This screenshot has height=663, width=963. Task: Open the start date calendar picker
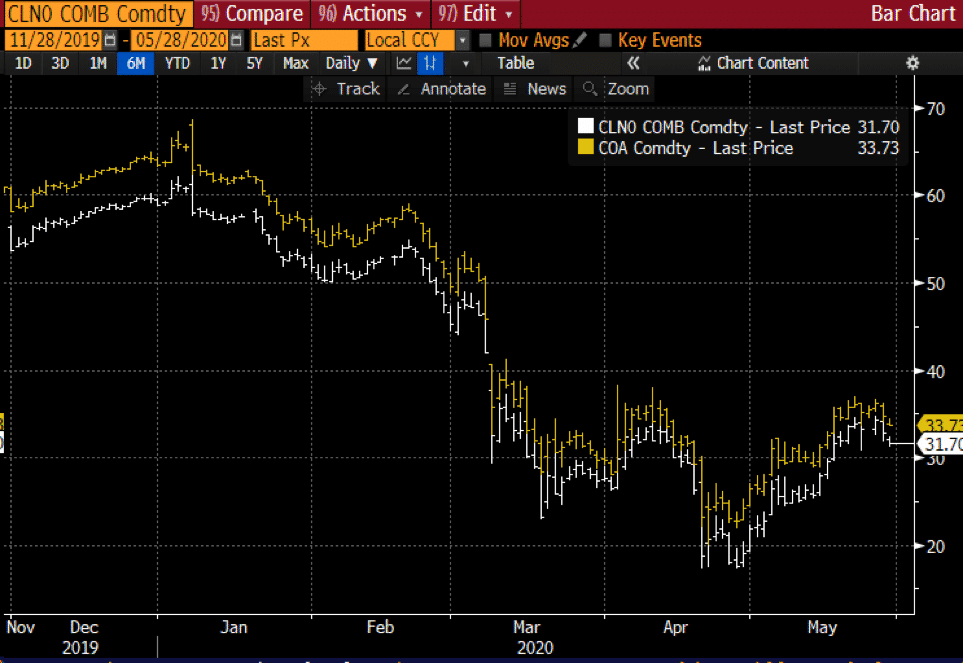pos(110,41)
